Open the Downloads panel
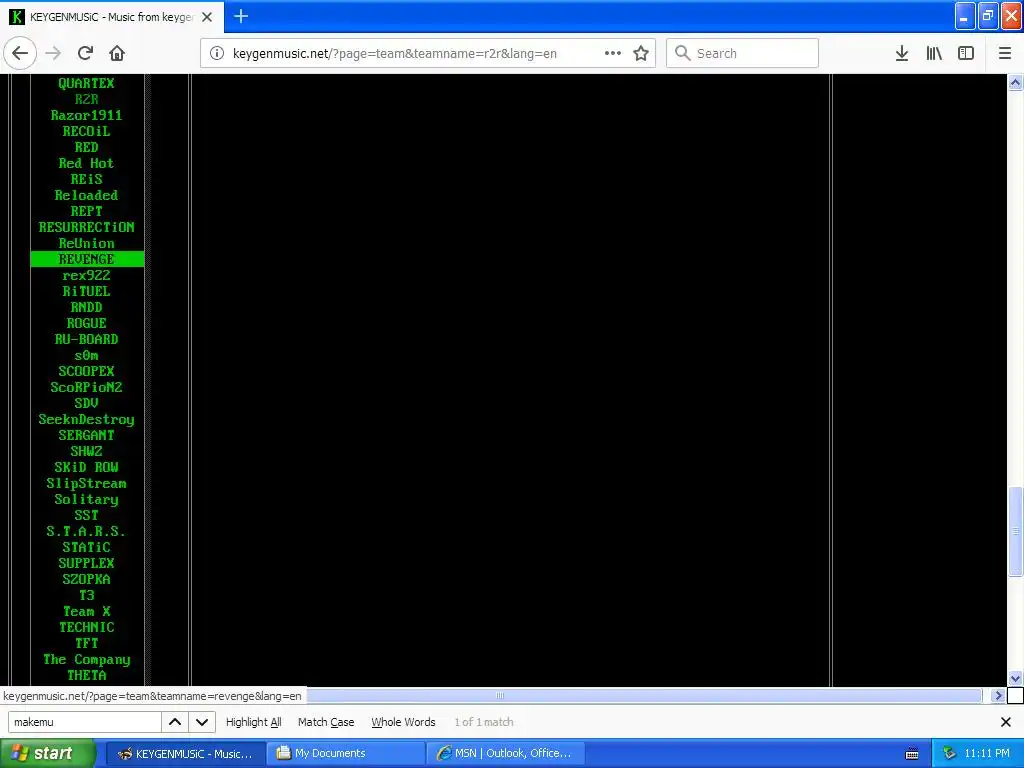 click(x=902, y=54)
